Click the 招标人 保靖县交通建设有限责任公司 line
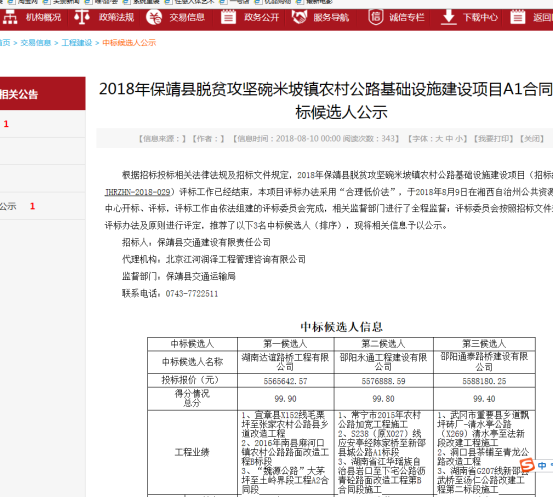 coord(196,242)
